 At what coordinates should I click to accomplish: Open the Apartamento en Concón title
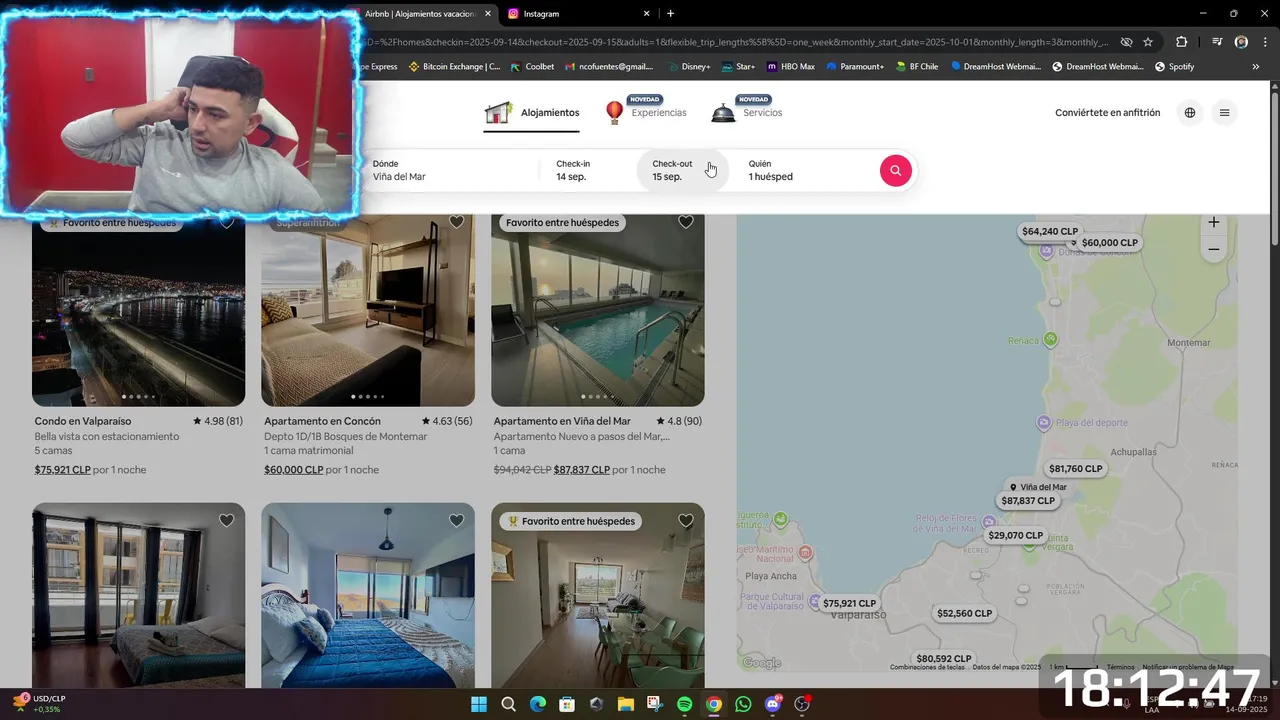click(322, 421)
